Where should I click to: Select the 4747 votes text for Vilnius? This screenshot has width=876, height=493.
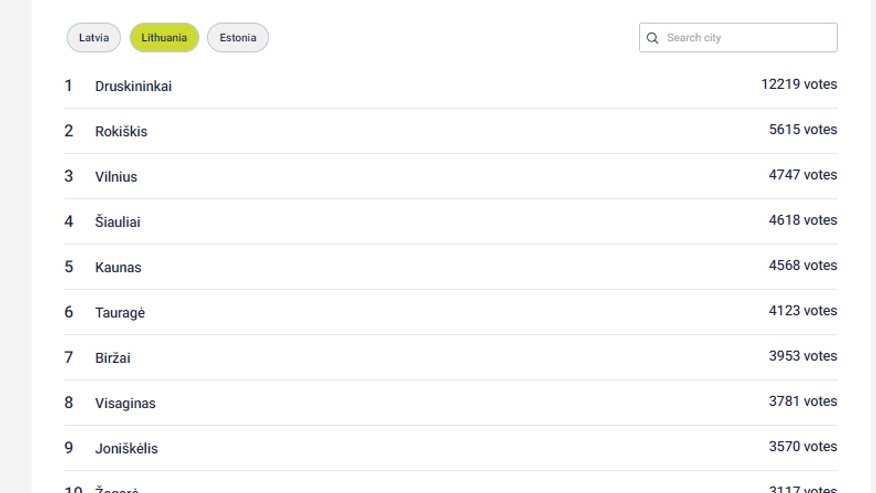coord(803,175)
